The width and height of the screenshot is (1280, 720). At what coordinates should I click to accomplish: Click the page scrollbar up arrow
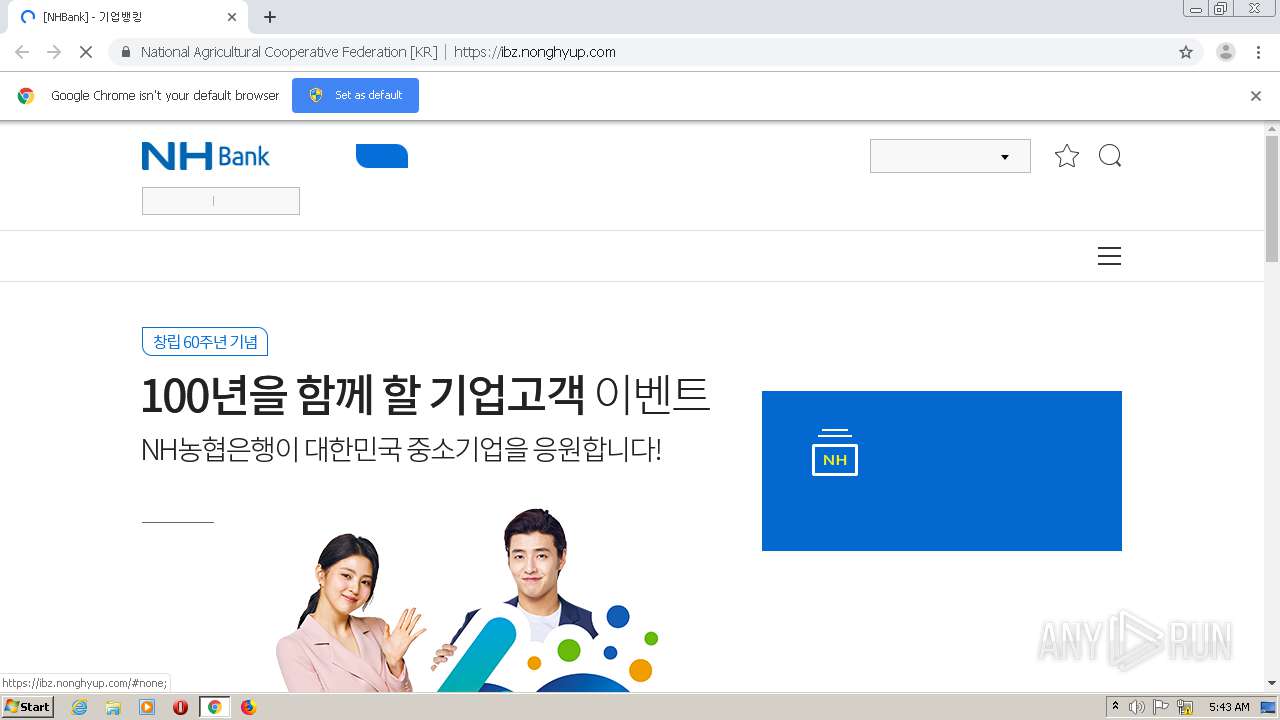coord(1272,129)
